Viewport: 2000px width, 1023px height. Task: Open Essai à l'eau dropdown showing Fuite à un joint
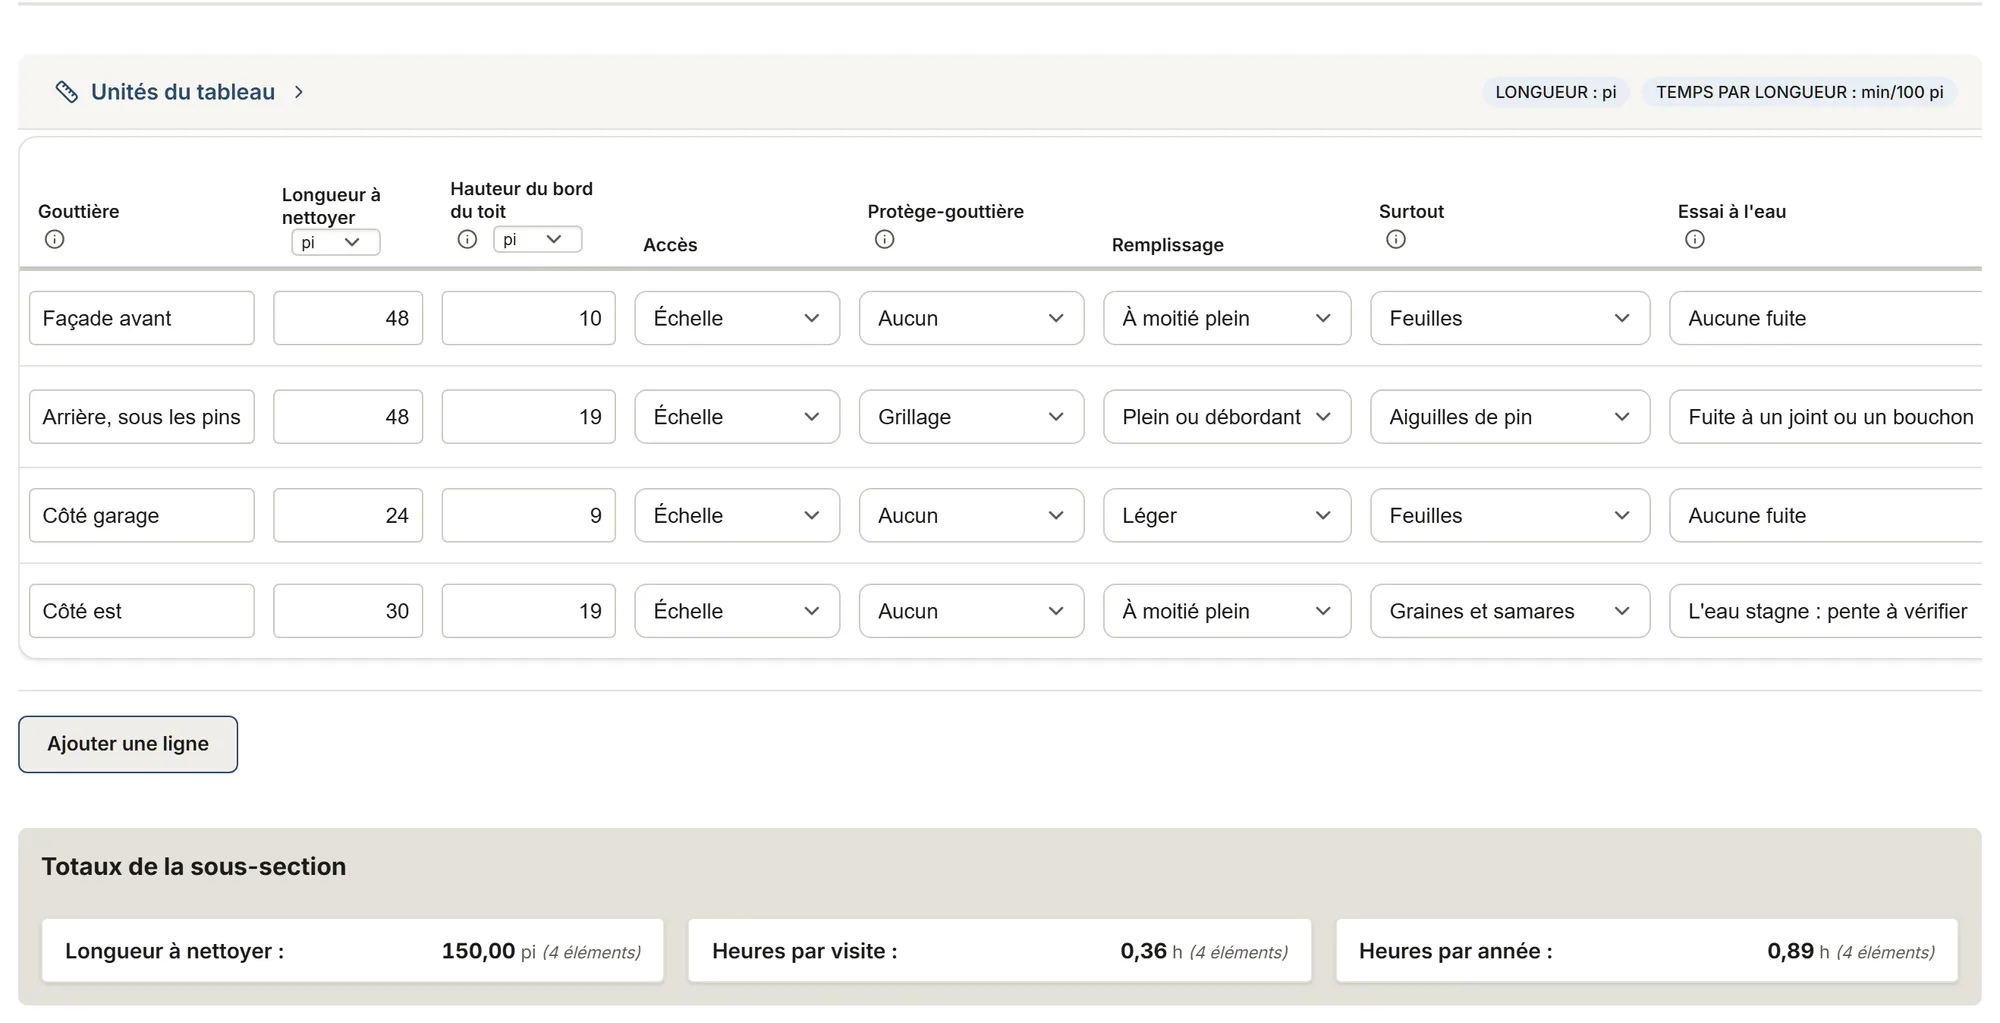[1826, 417]
